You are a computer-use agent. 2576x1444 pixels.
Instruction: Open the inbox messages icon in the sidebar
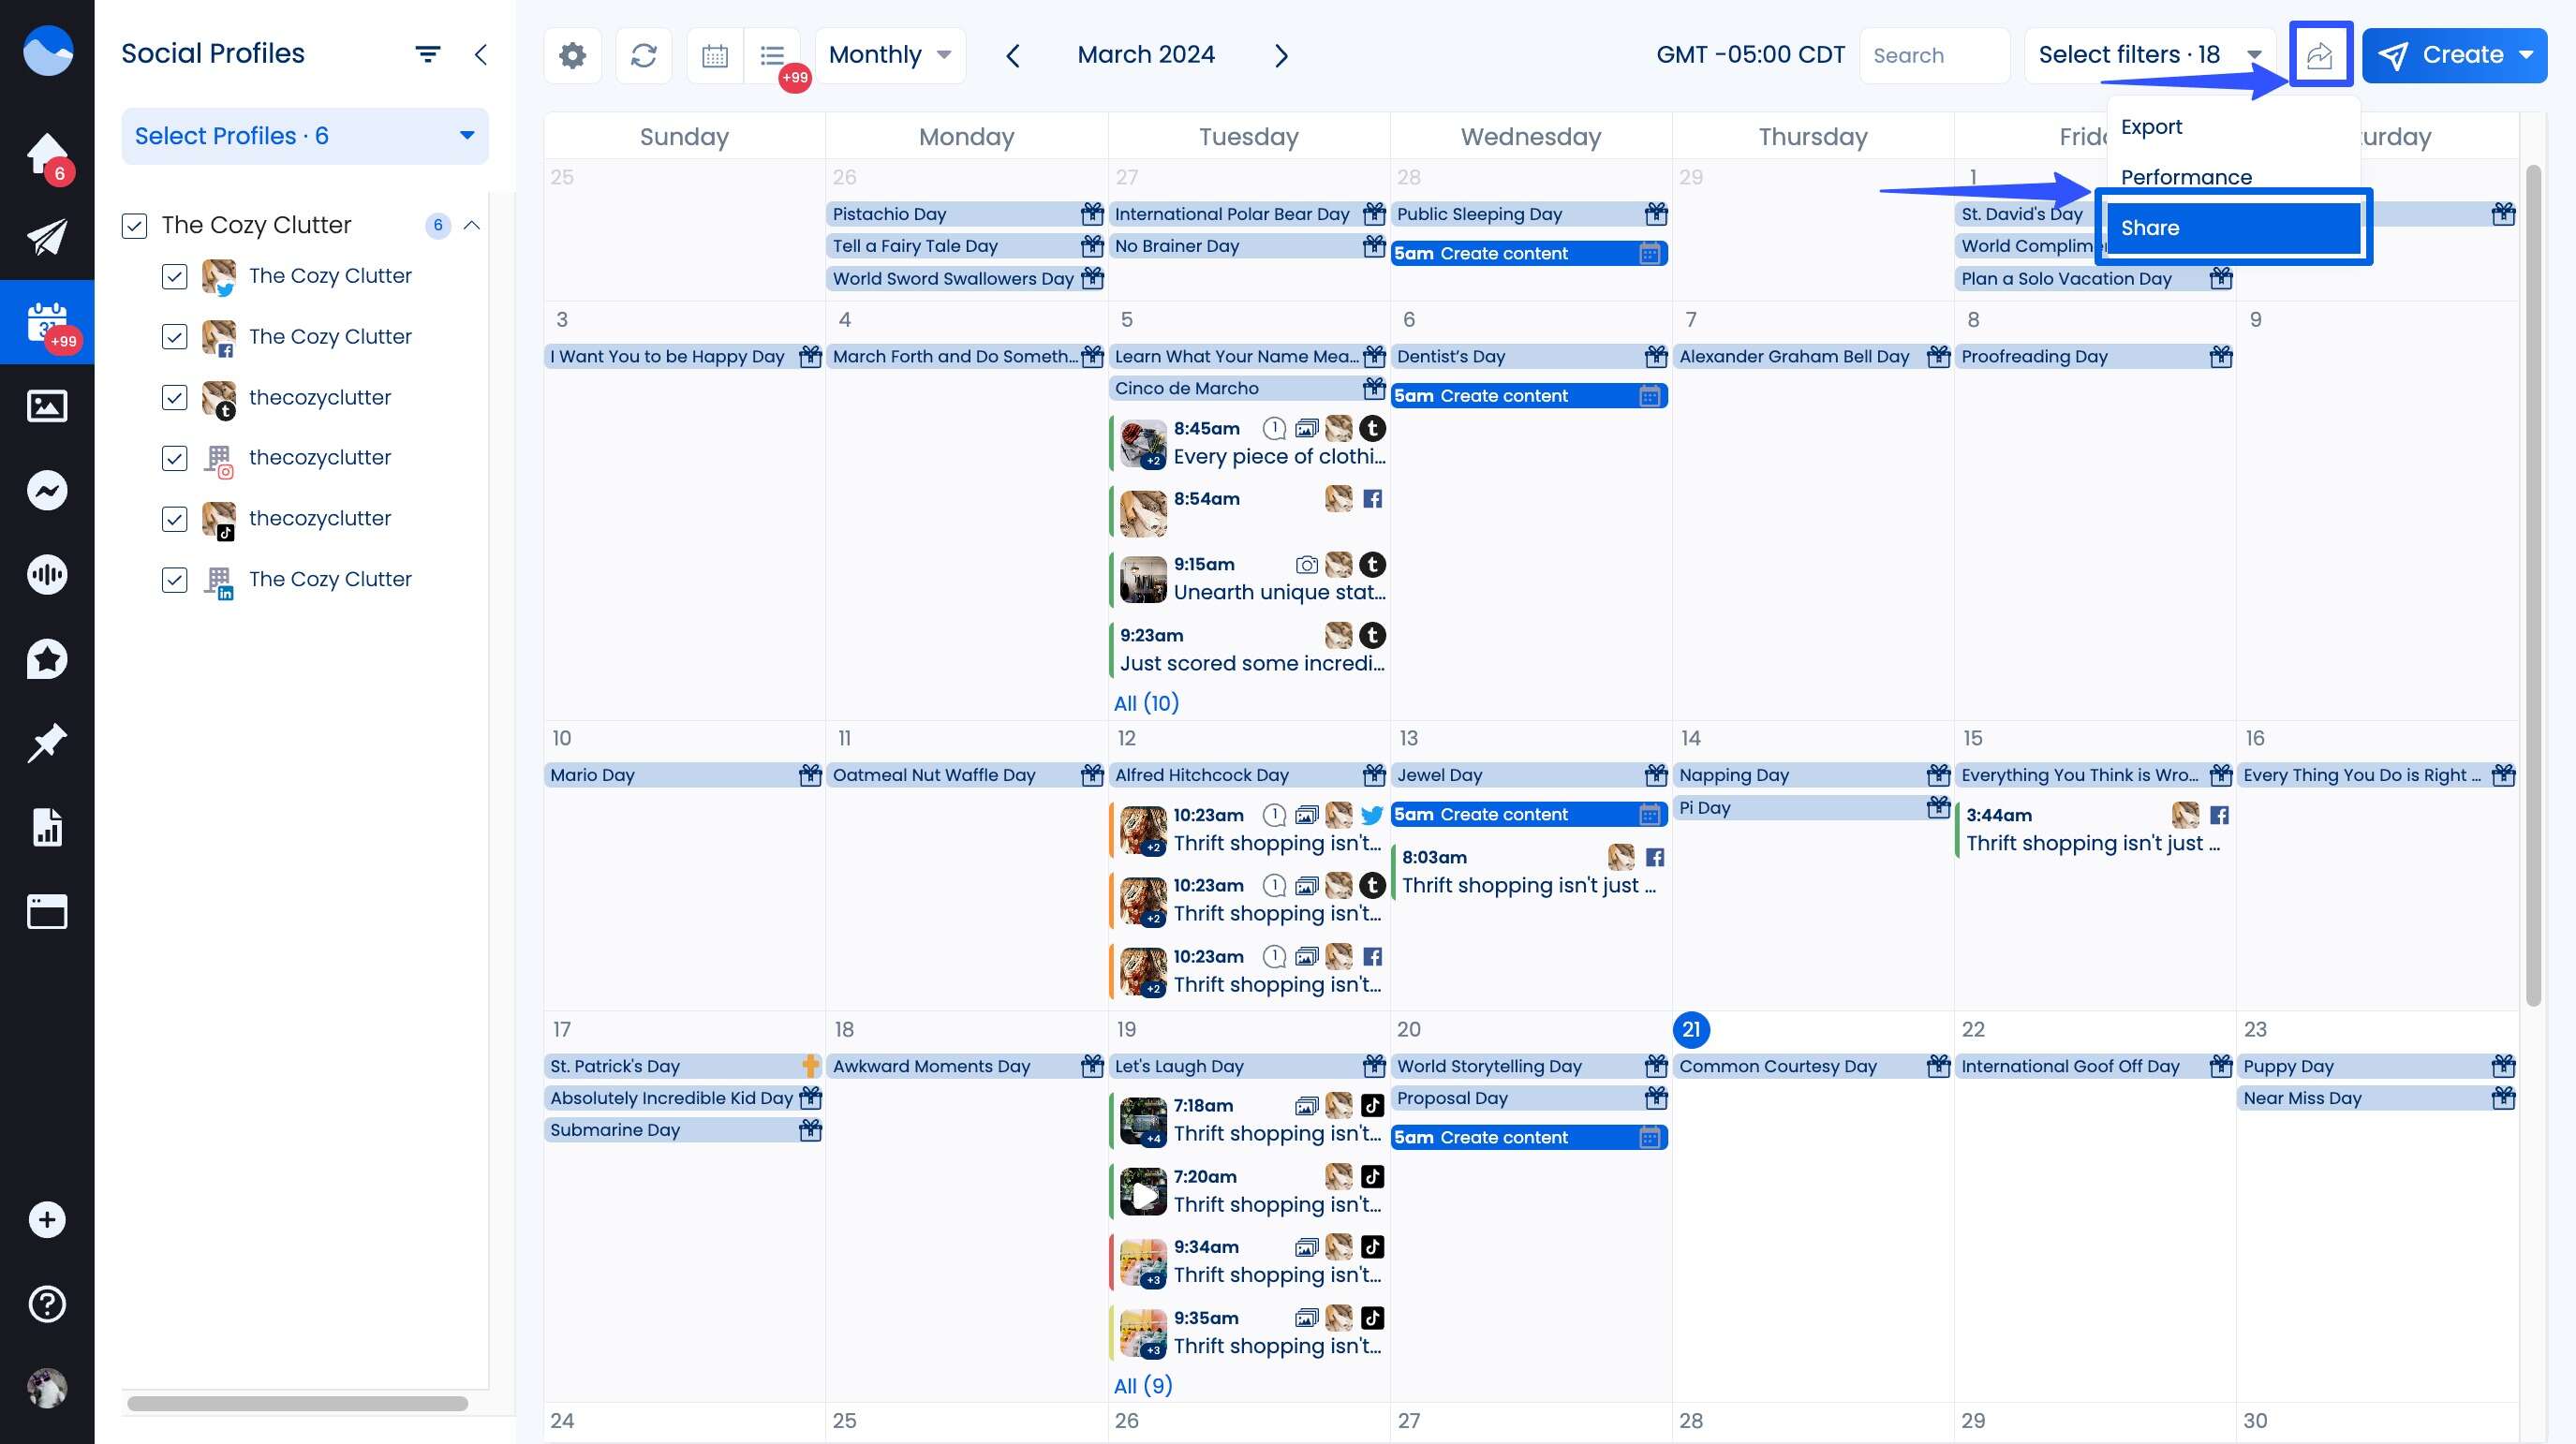tap(47, 490)
